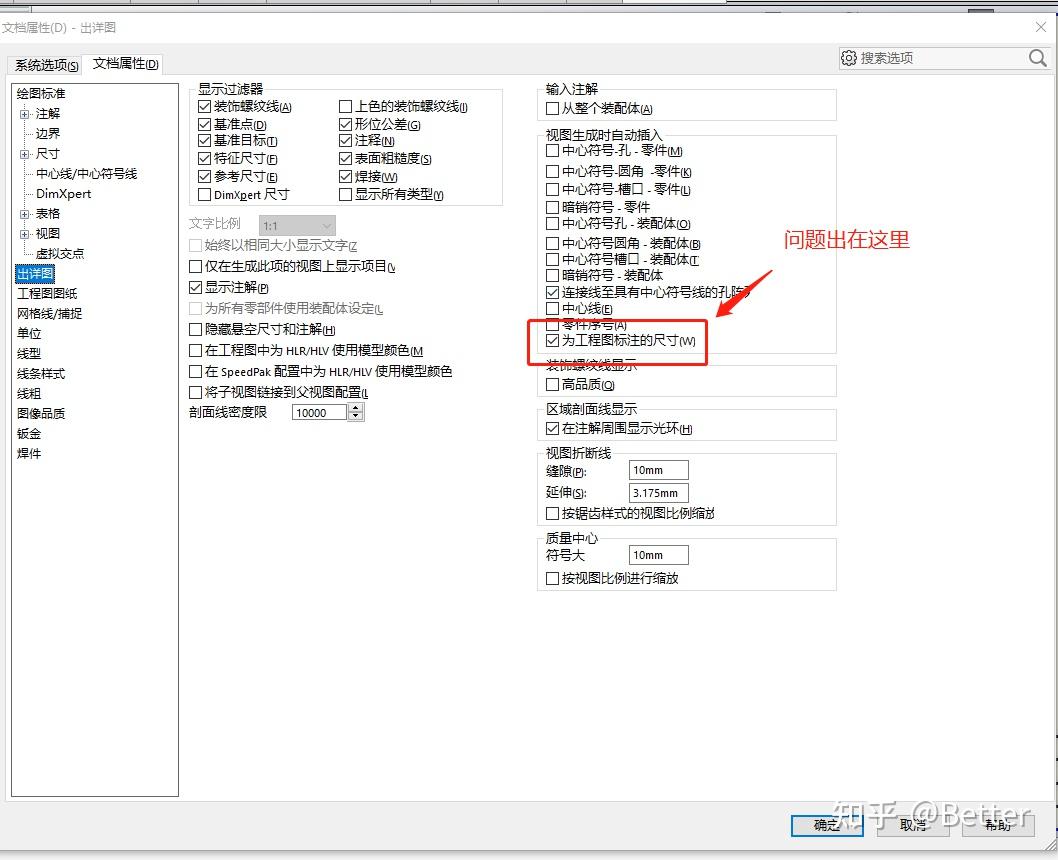Click the gear icon in search box
Screen dimensions: 1058x860
click(849, 58)
